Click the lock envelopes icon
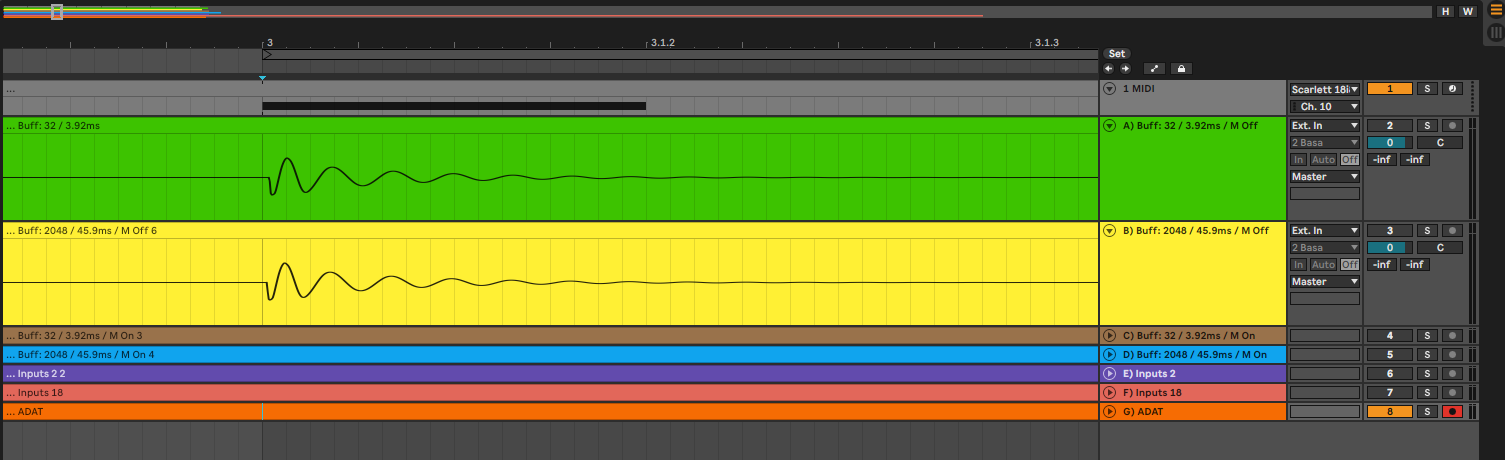Image resolution: width=1505 pixels, height=460 pixels. click(x=1181, y=69)
